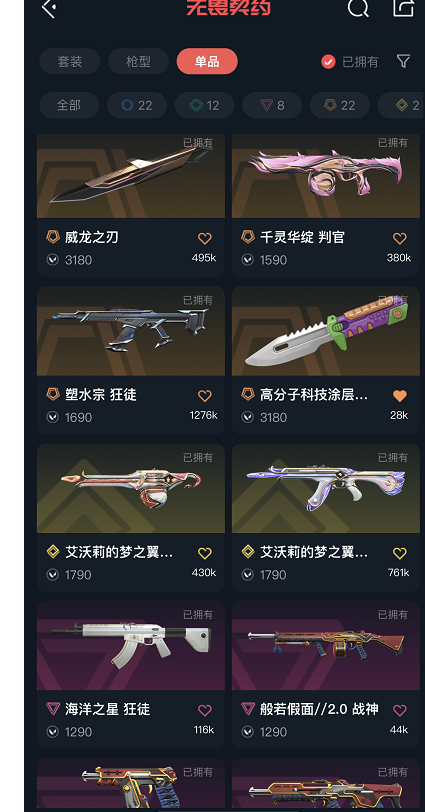This screenshot has width=425, height=812.
Task: Open the filter funnel icon
Action: [403, 61]
